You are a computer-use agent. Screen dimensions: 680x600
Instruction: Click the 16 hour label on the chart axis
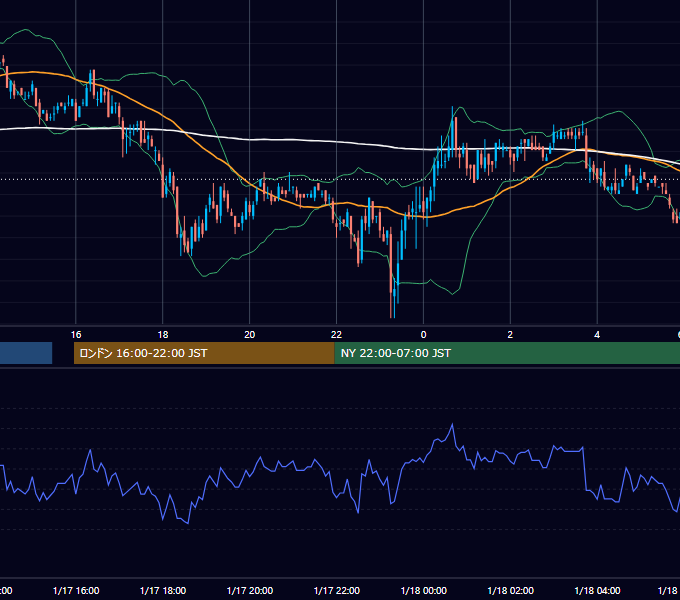[76, 335]
